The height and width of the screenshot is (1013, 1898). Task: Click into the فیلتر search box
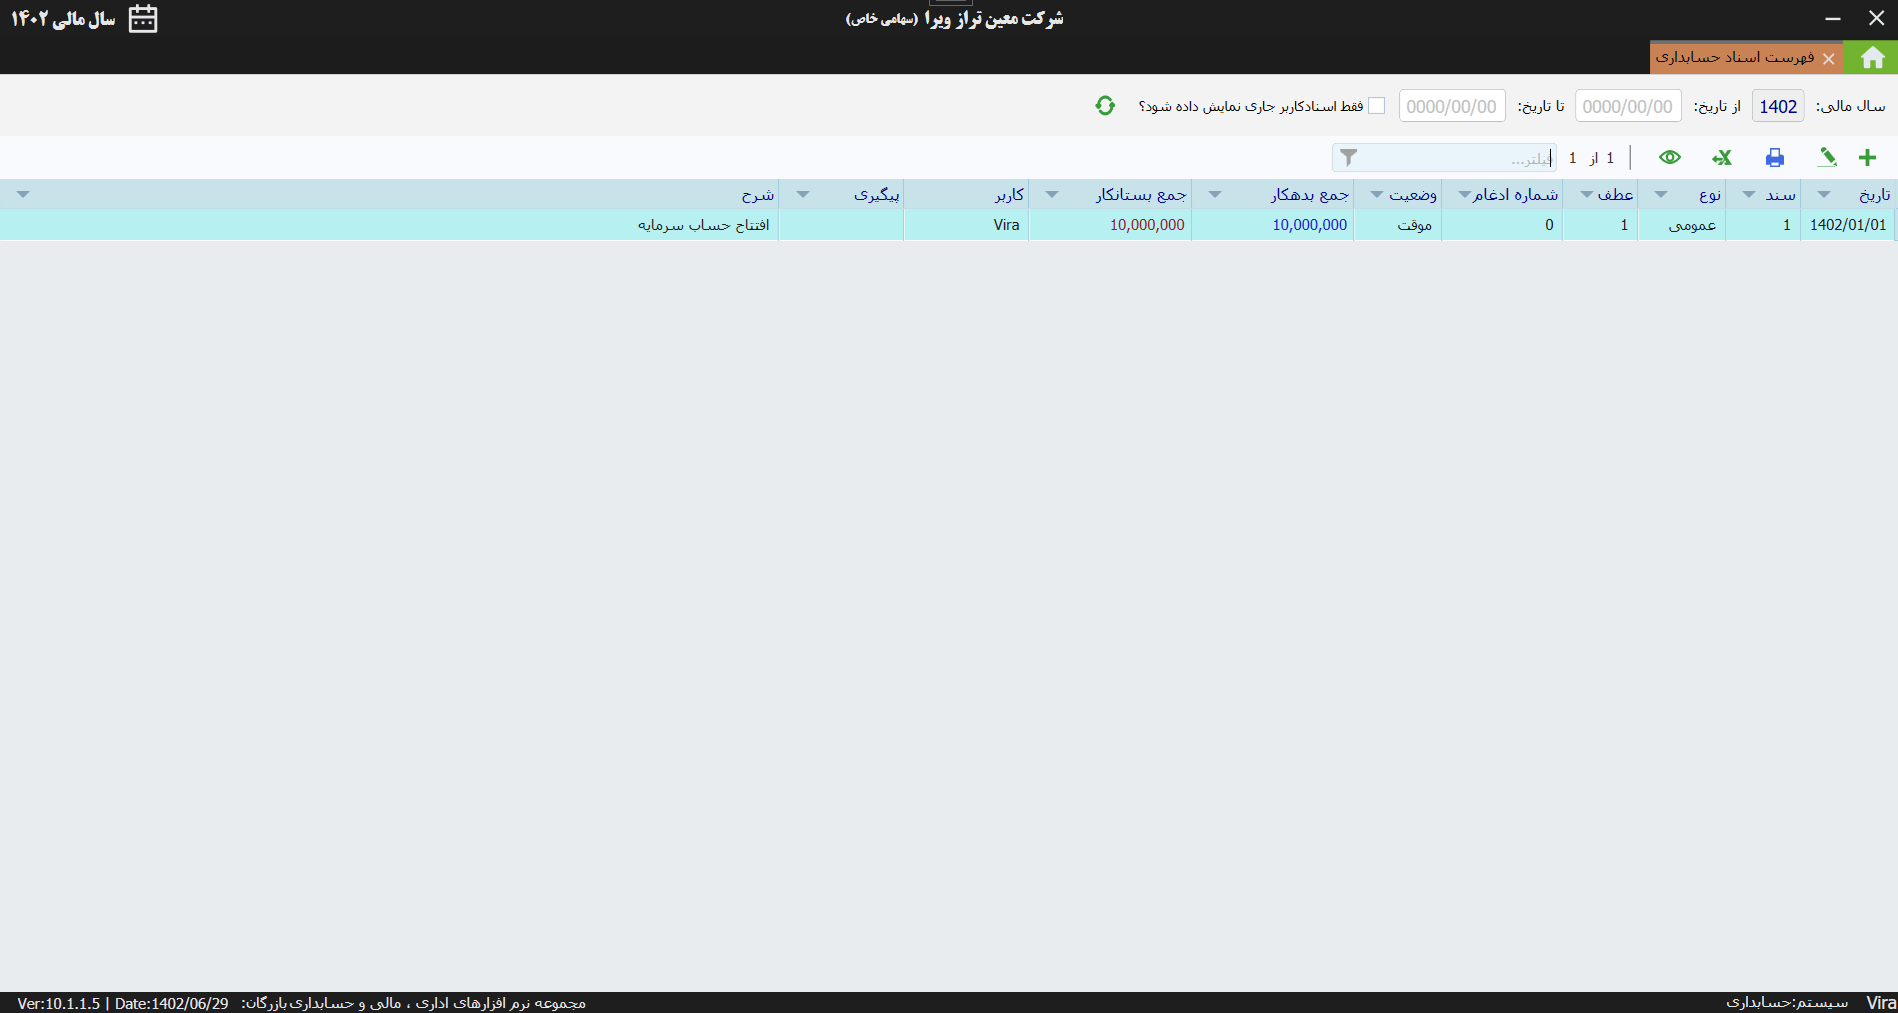point(1444,158)
